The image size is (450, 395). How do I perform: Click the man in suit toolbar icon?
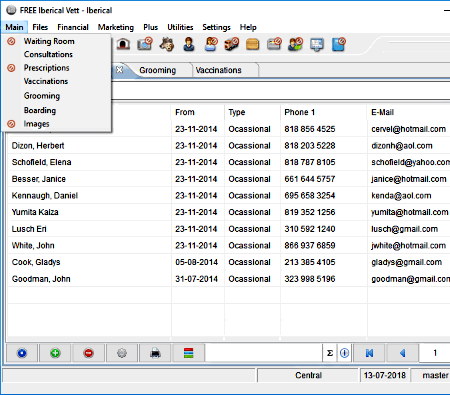coord(189,44)
